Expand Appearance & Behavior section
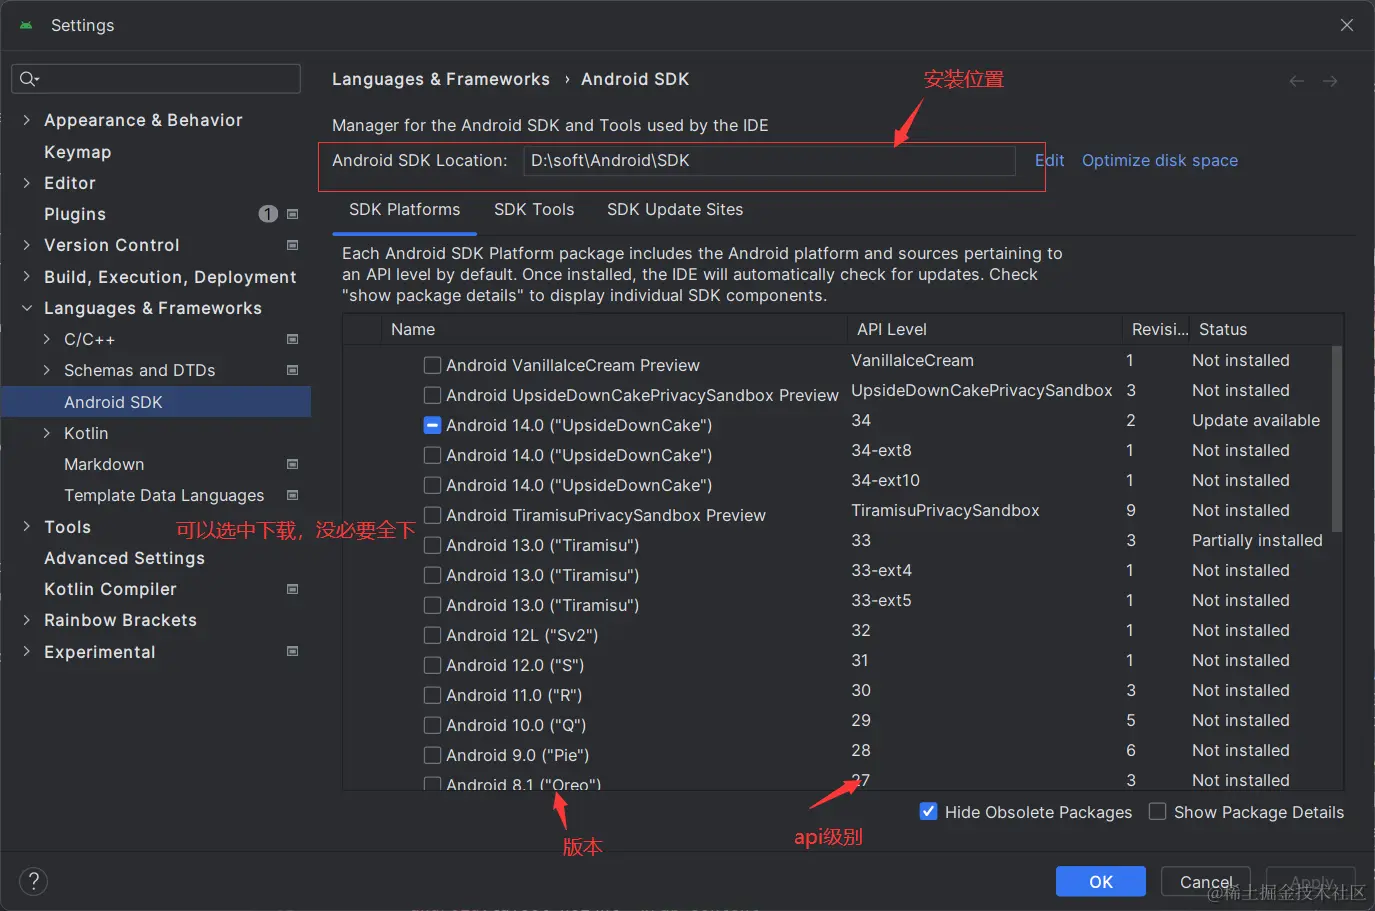Screen dimensions: 1375x911 tap(27, 120)
